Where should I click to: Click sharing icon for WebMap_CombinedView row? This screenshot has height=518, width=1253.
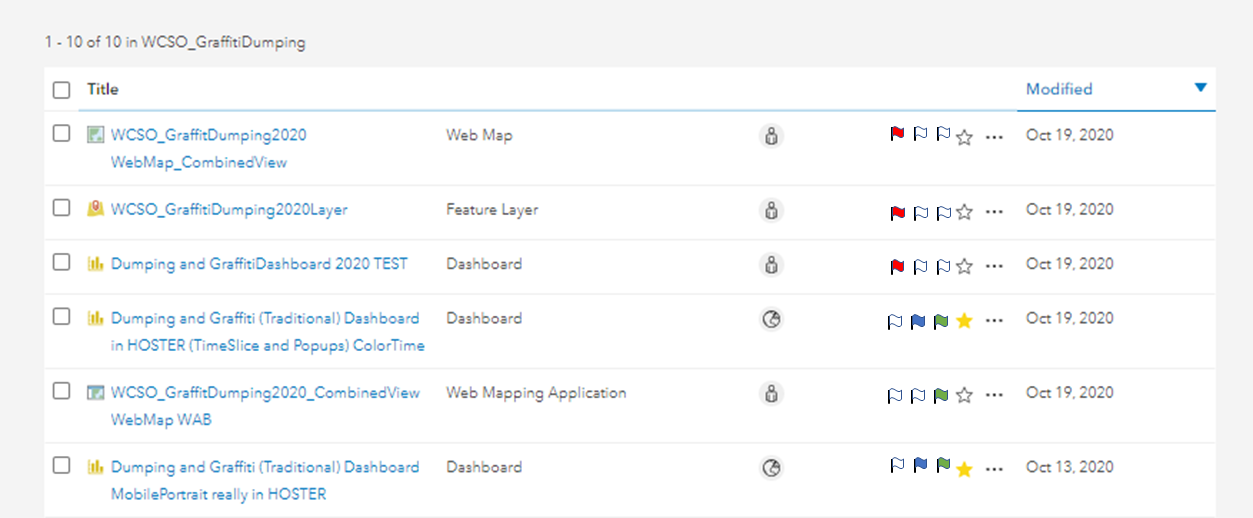click(771, 137)
